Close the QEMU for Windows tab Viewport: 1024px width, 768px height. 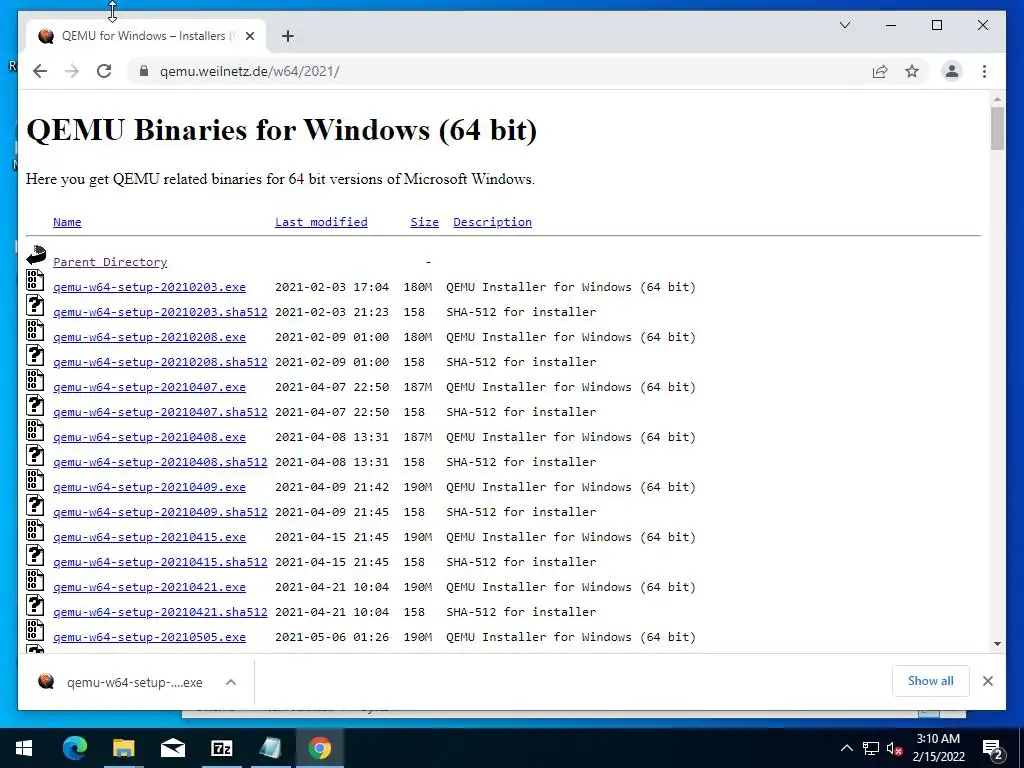click(x=249, y=36)
